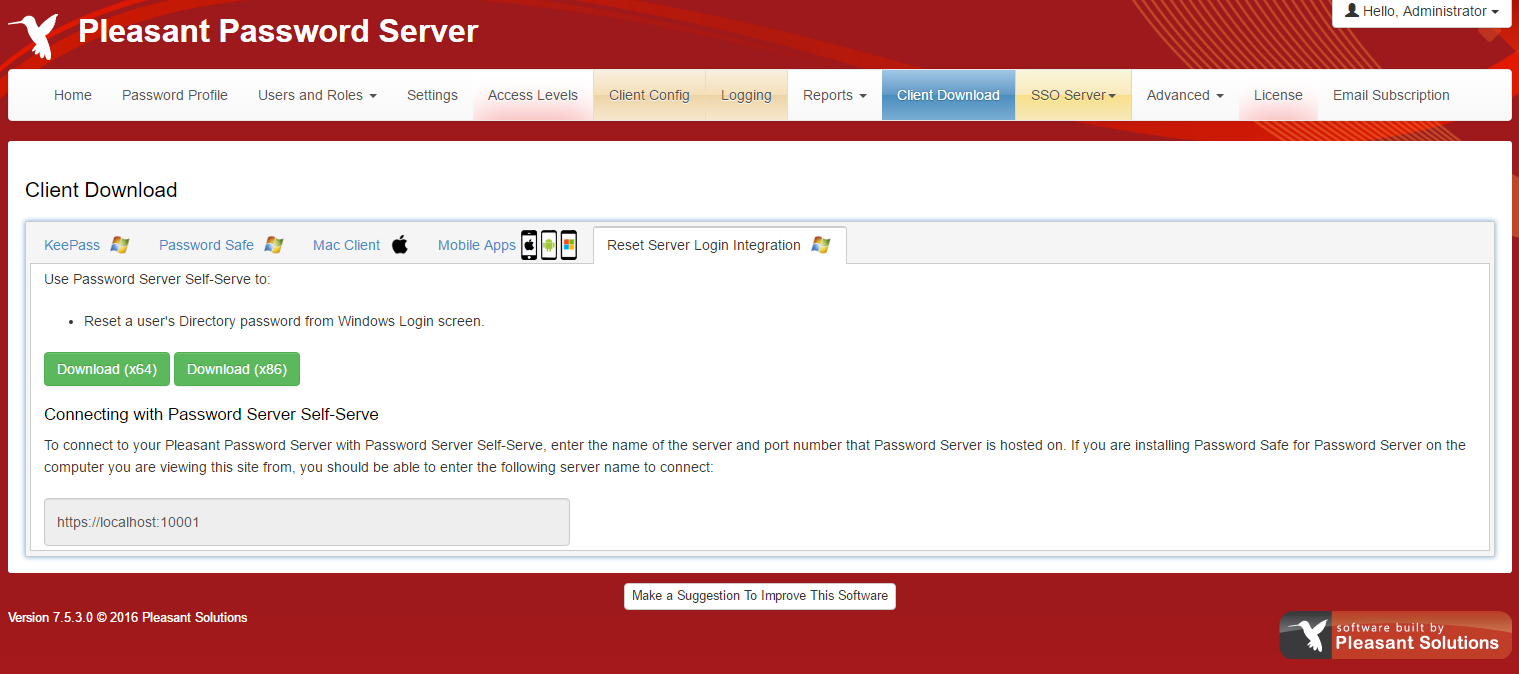Switch to the Password Safe tab
The image size is (1519, 674).
pos(221,245)
